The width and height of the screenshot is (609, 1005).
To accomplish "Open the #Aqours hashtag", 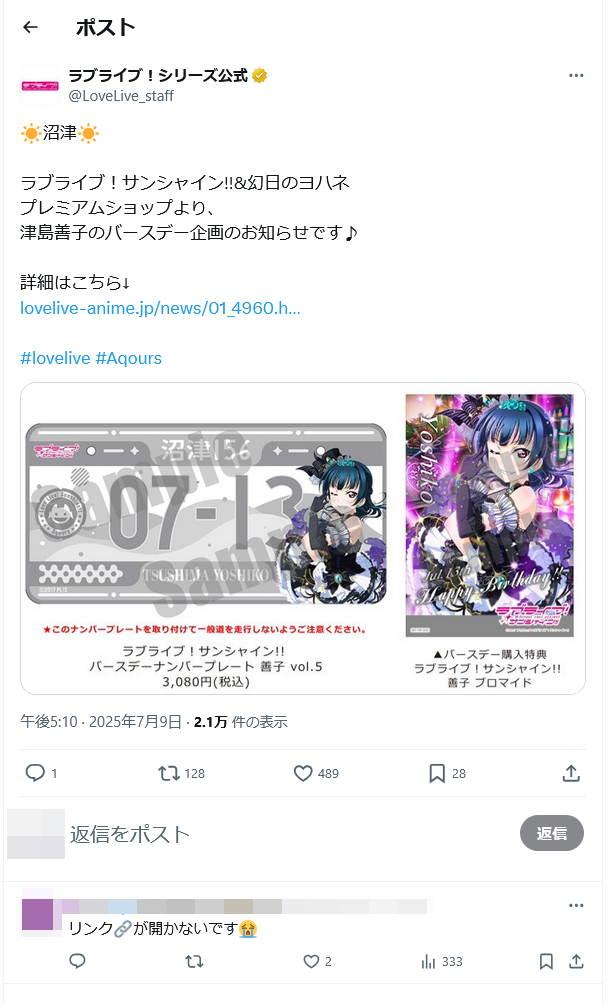I will pyautogui.click(x=129, y=358).
